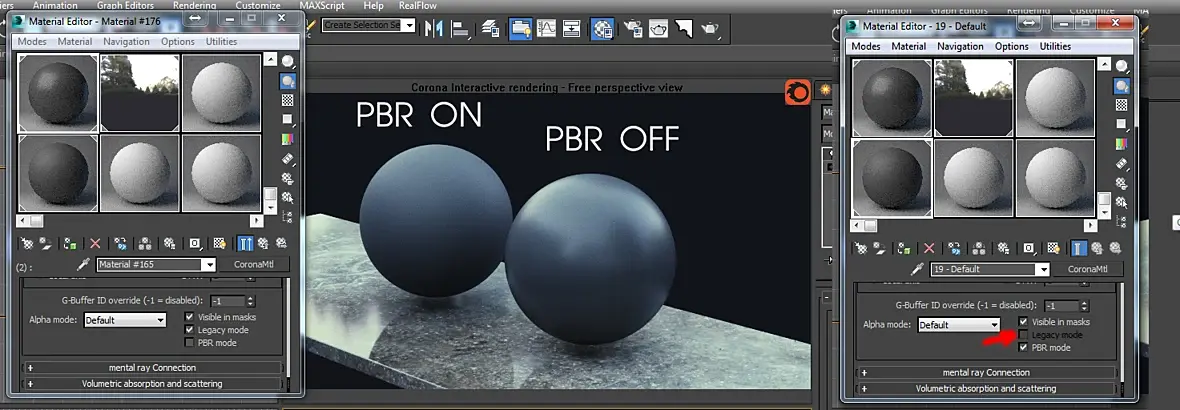Click Sample Type icon in right Material Editor
1180x410 pixels.
click(x=1121, y=66)
